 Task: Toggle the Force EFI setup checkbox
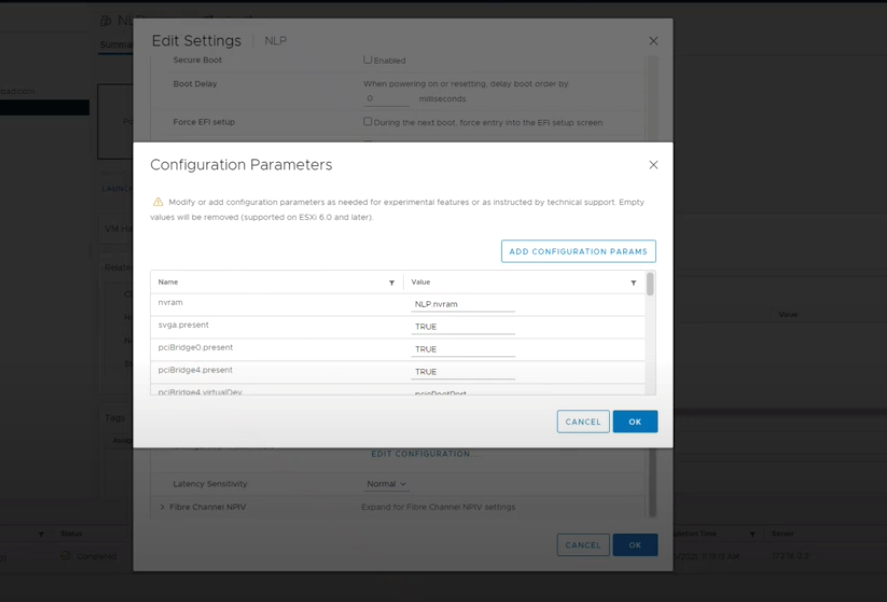click(367, 122)
